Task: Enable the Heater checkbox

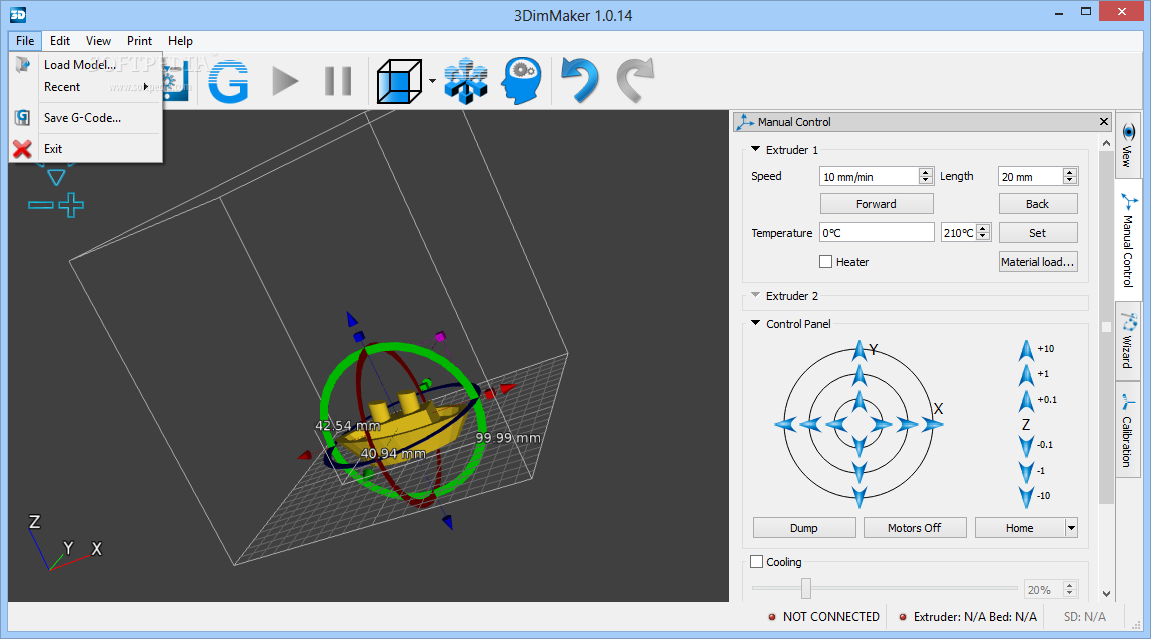Action: pyautogui.click(x=826, y=261)
